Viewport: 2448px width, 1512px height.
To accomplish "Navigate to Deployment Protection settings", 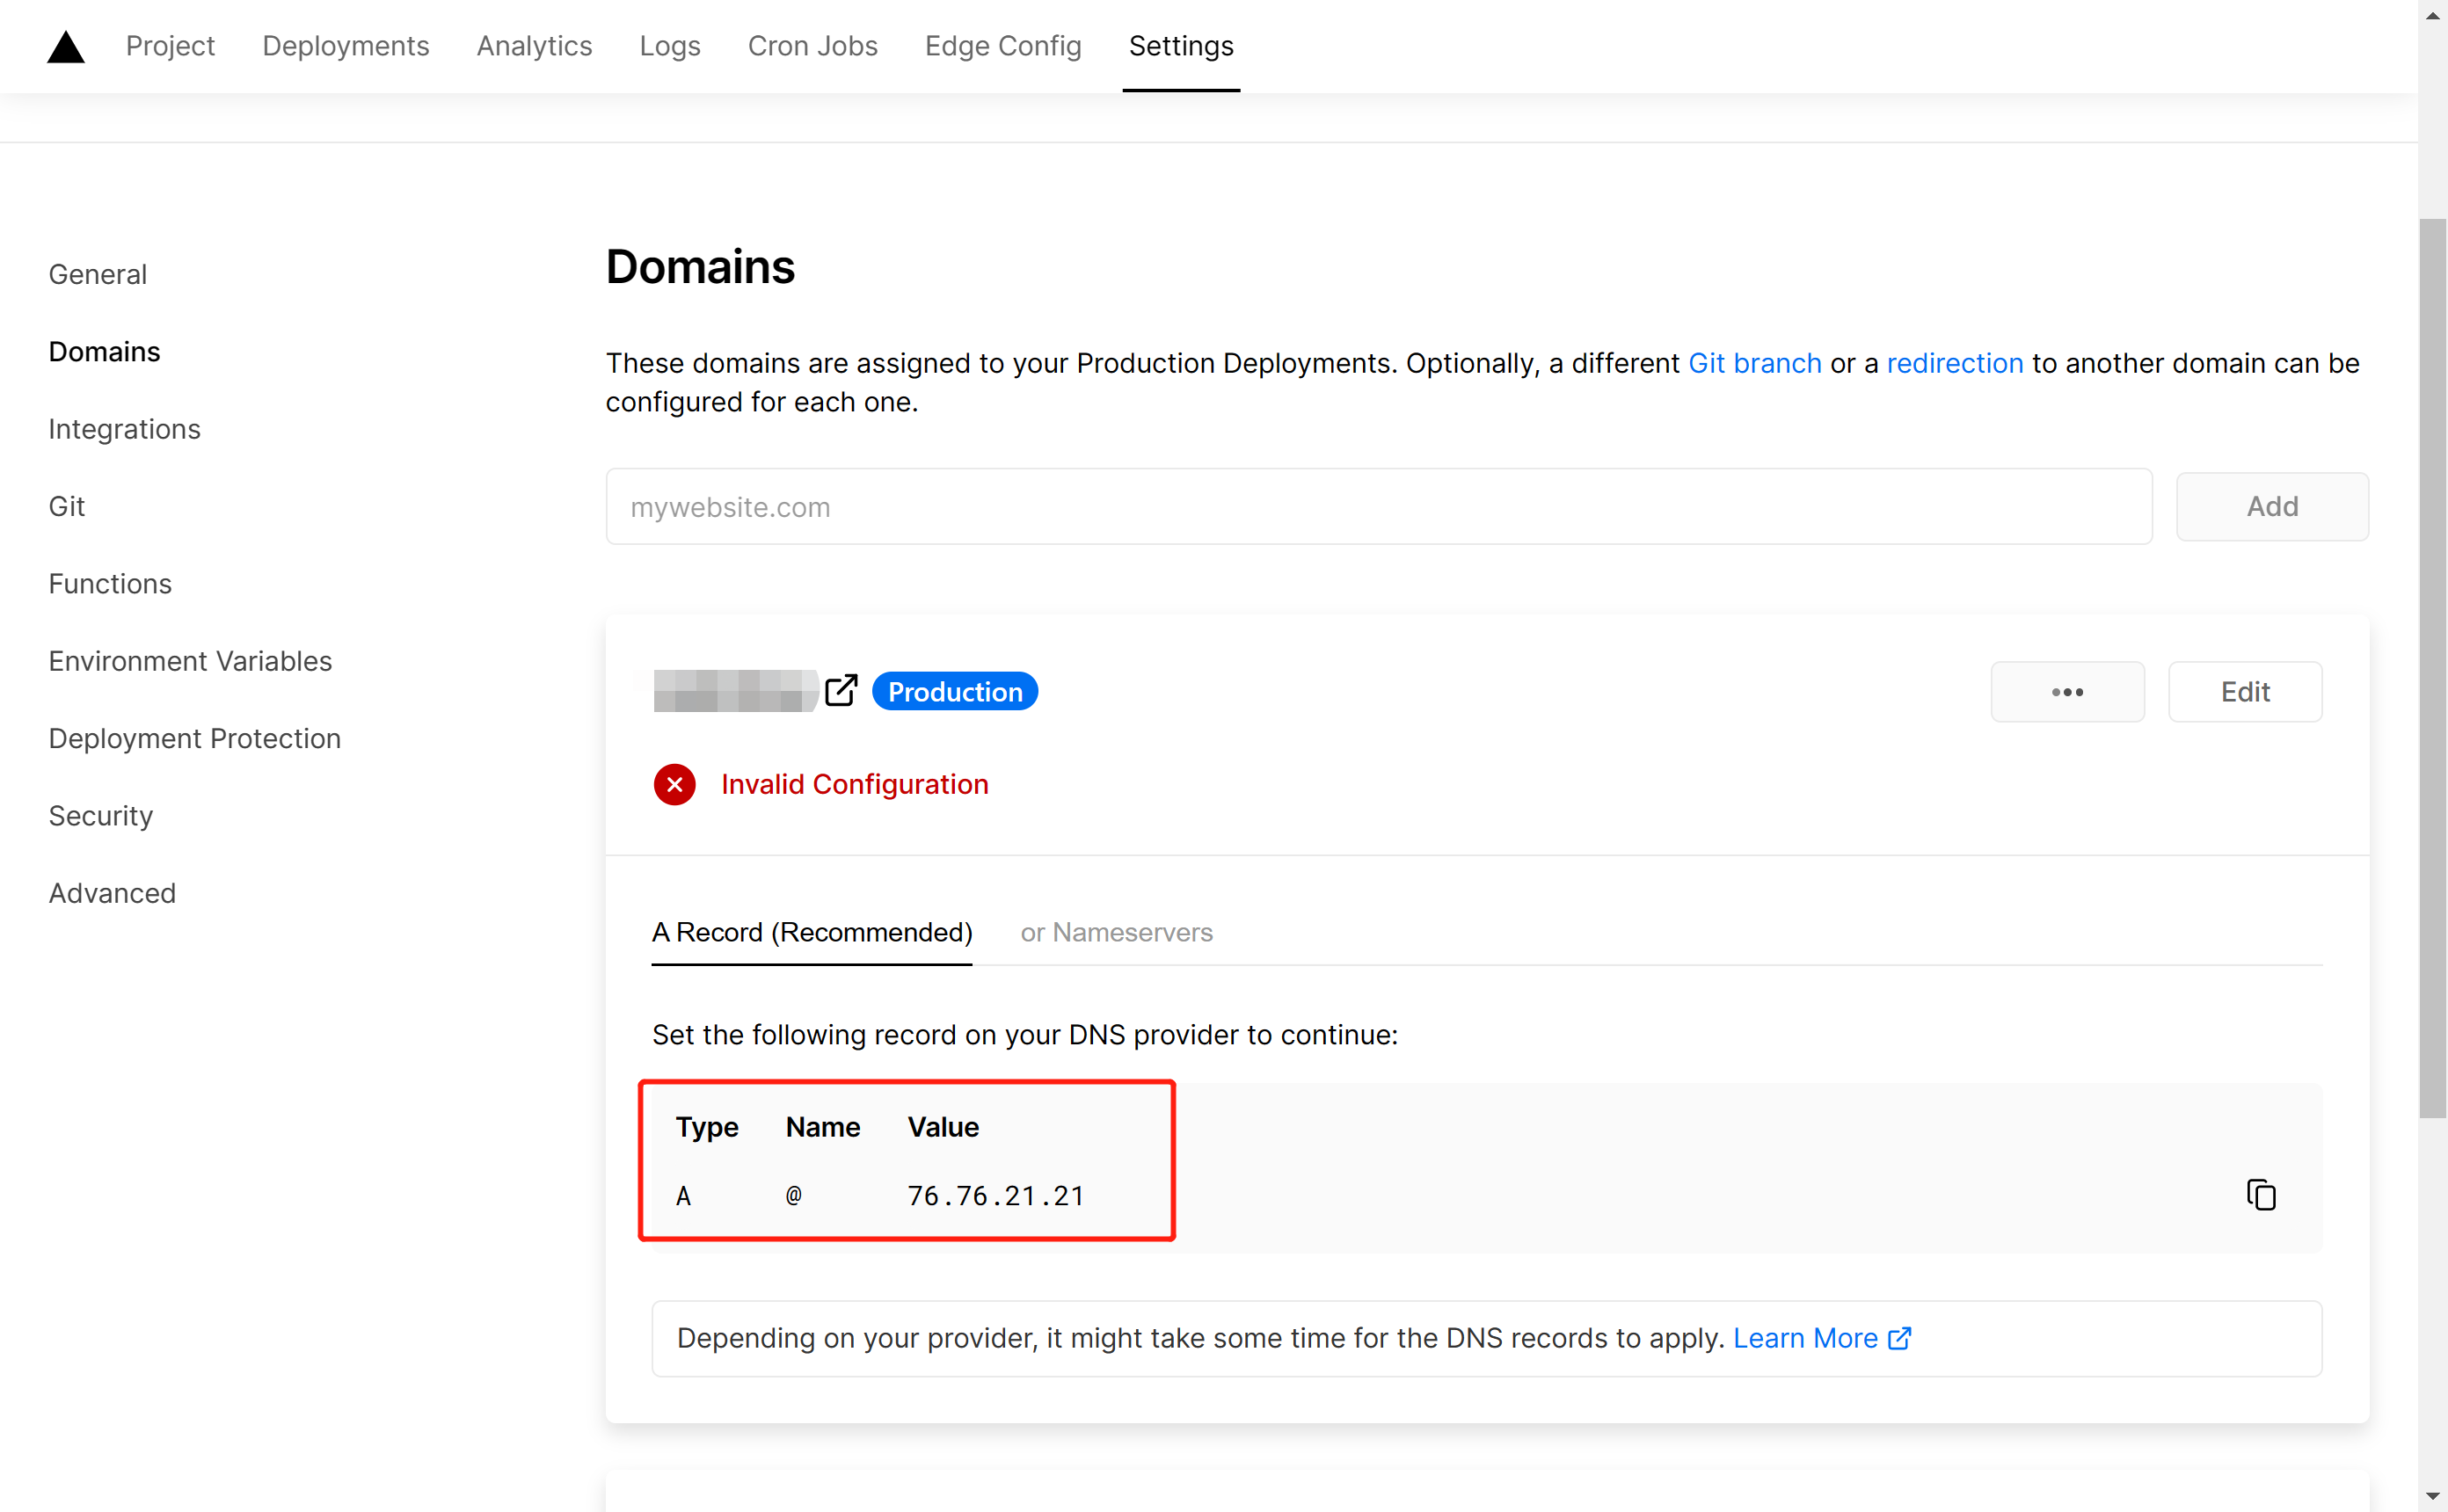I will click(x=195, y=738).
